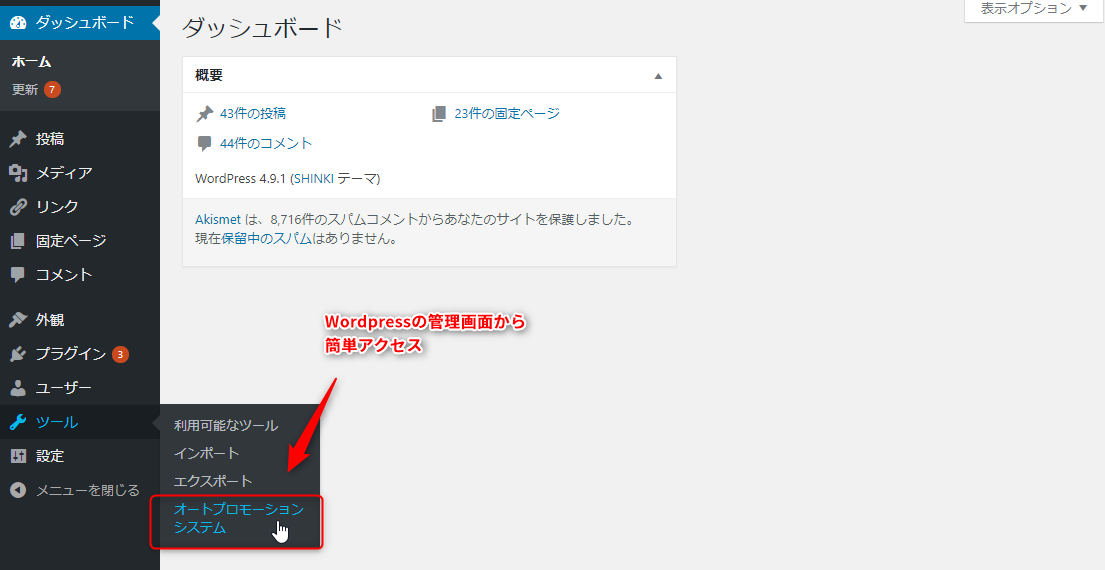Click the updates count badge 7
This screenshot has height=570, width=1105.
(52, 89)
